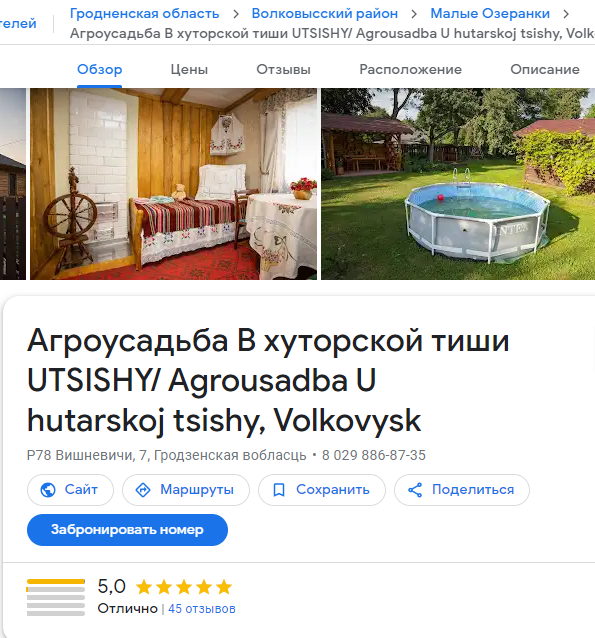Click chevron after Малые Озеранки breadcrumb
The width and height of the screenshot is (595, 638).
[x=566, y=14]
